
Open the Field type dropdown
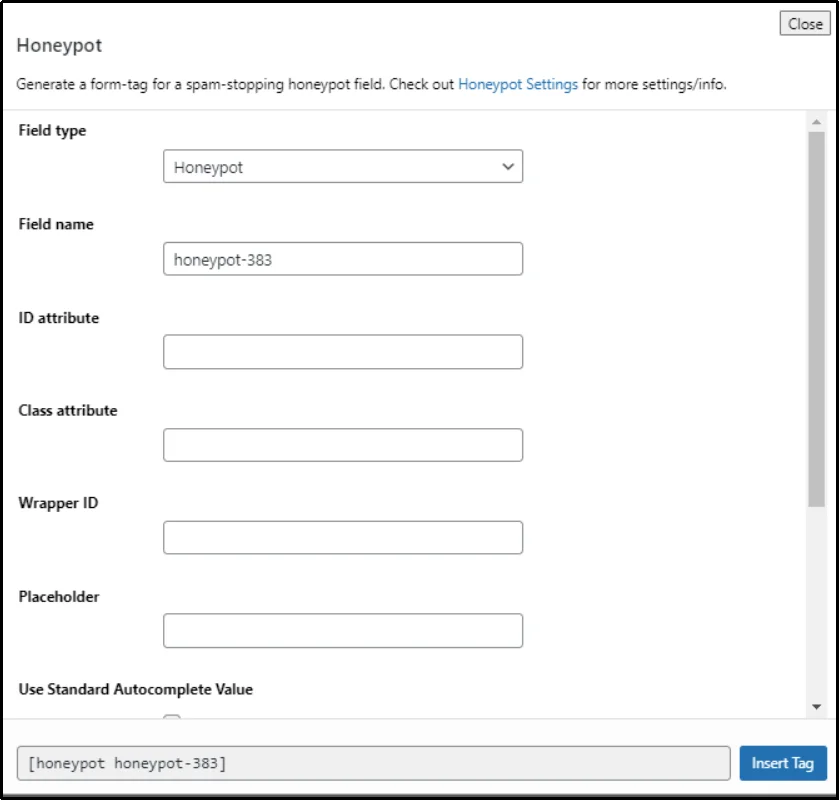point(343,167)
